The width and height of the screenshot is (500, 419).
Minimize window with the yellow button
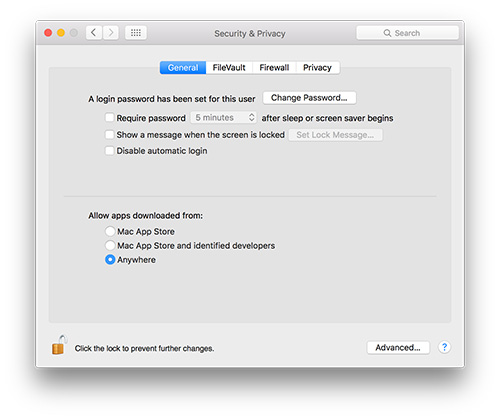[x=61, y=33]
